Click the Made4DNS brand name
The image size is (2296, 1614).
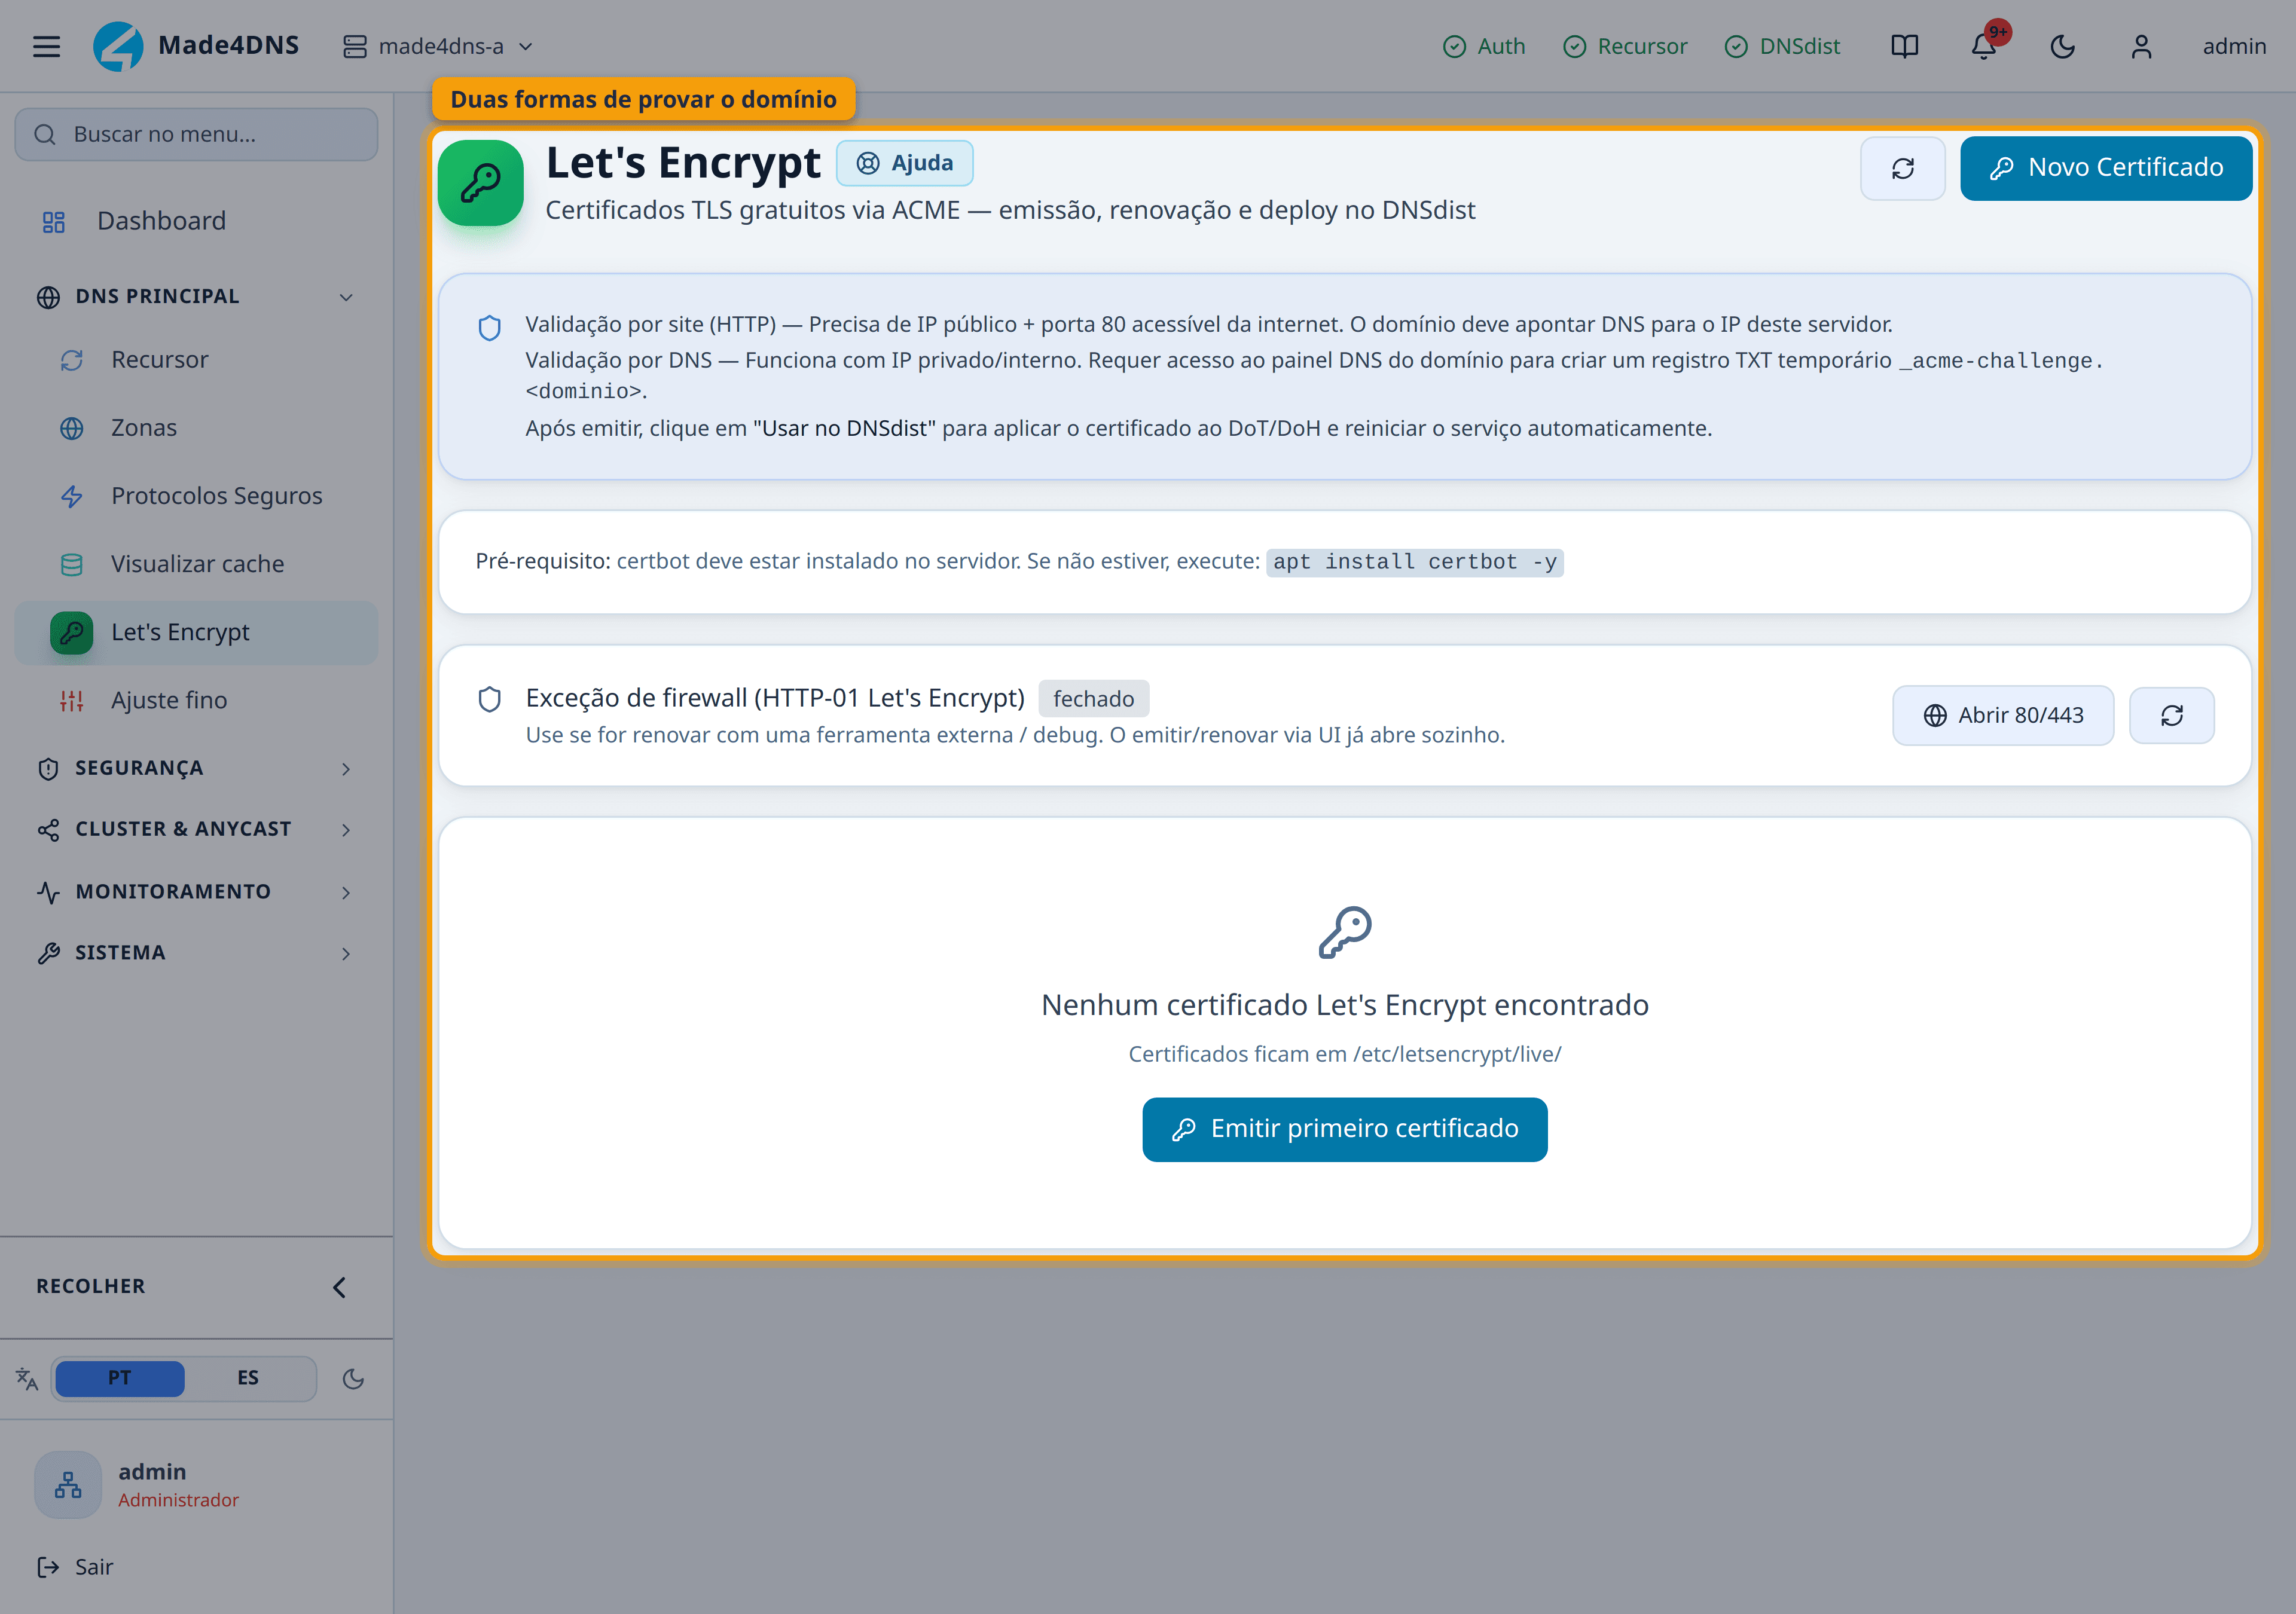click(229, 46)
